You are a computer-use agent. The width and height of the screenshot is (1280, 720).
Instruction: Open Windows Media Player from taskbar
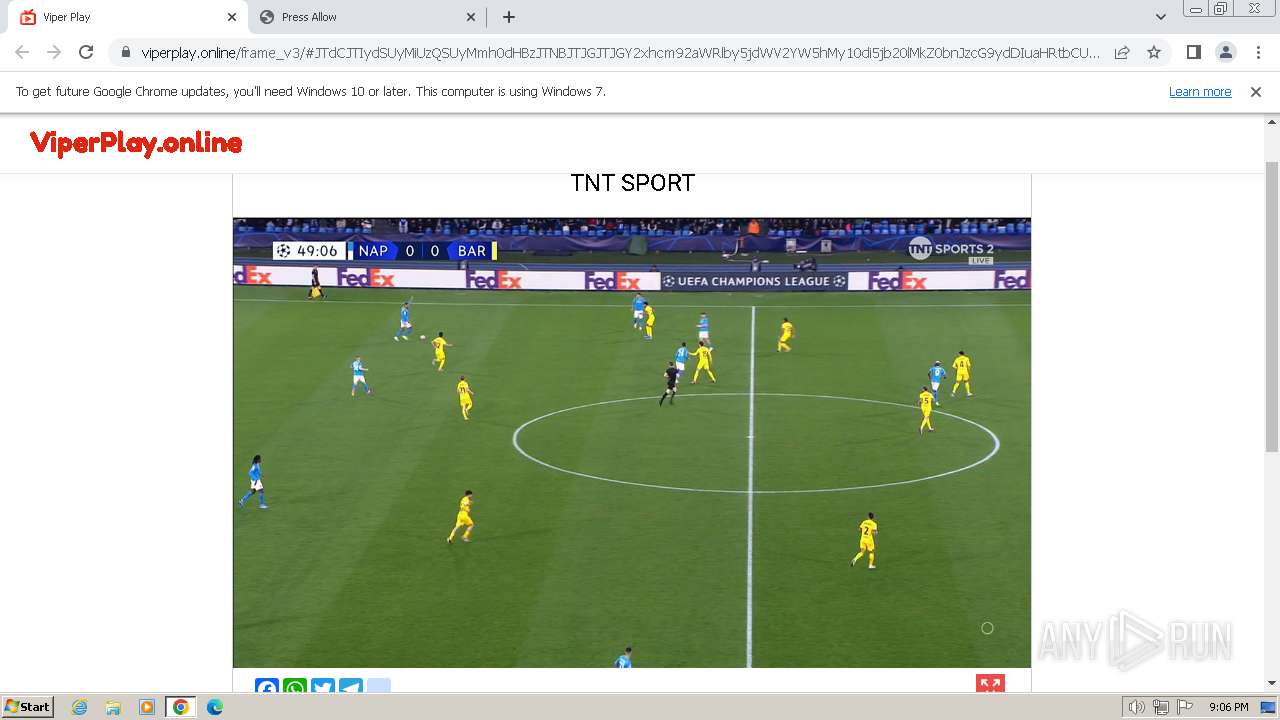147,707
